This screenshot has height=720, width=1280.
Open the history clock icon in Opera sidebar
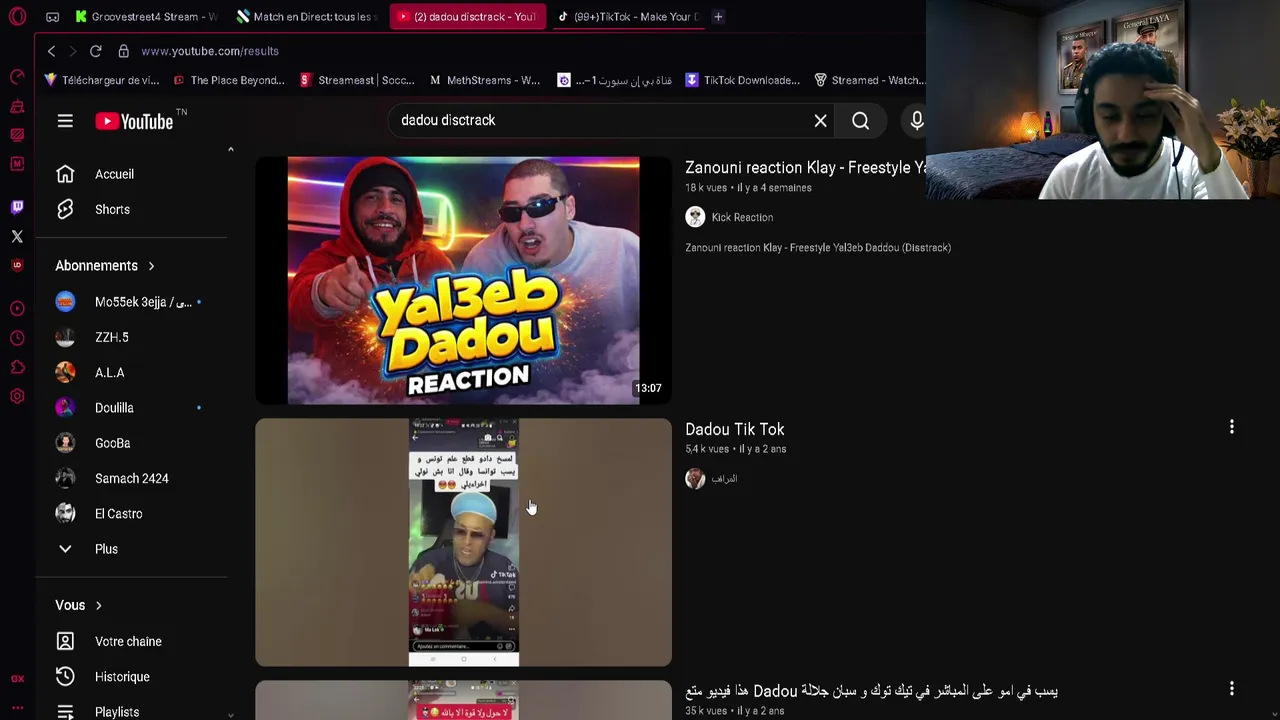(x=17, y=338)
